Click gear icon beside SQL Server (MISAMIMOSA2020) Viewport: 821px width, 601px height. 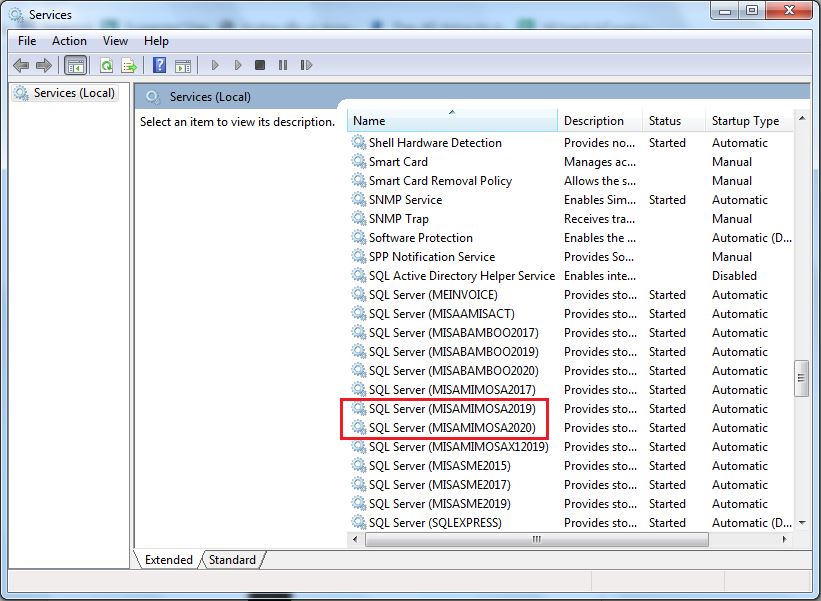(x=359, y=428)
